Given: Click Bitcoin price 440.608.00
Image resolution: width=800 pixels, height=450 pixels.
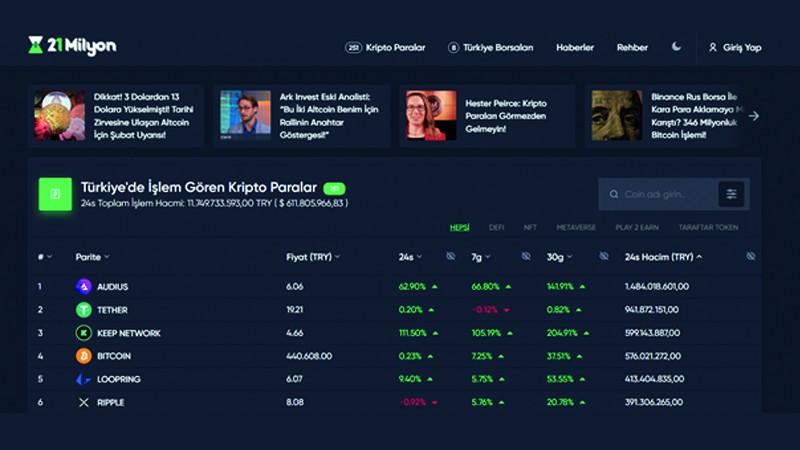Looking at the screenshot, I should click(309, 356).
